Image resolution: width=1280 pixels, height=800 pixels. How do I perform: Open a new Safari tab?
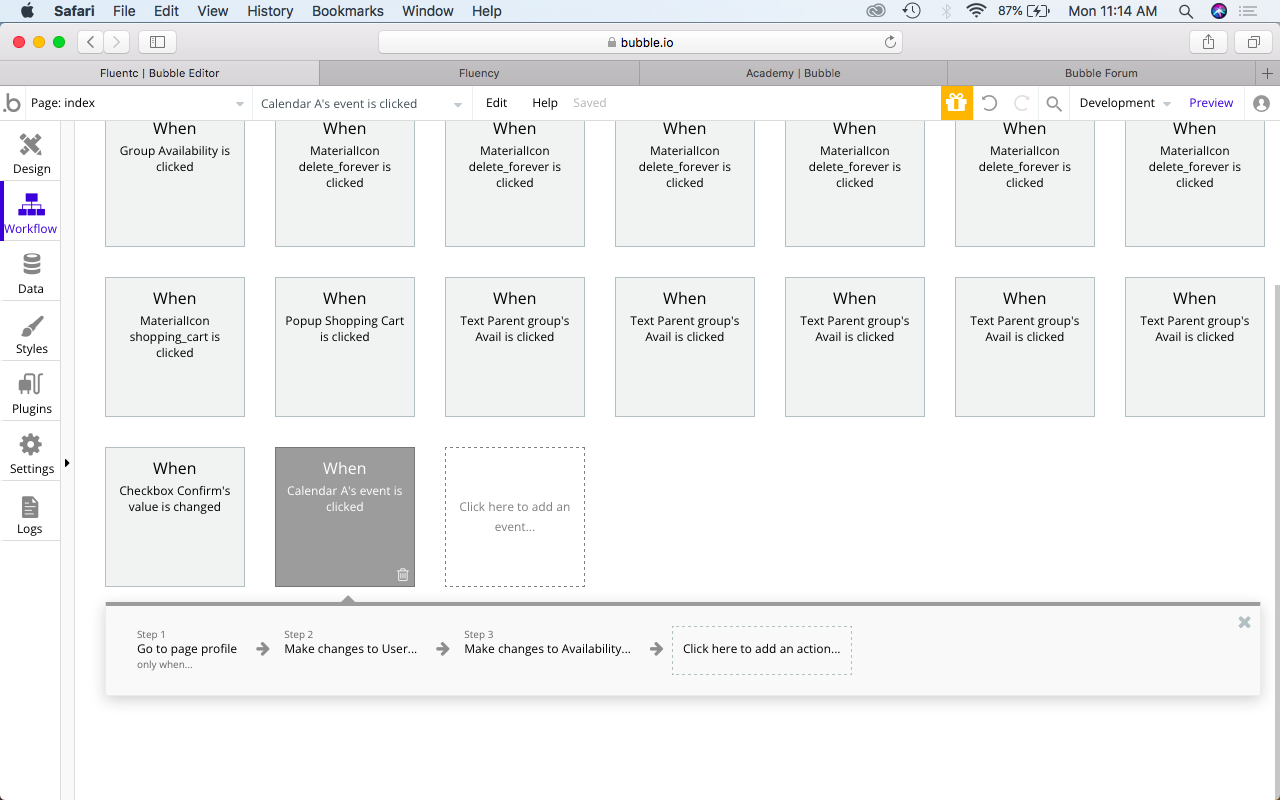1268,73
